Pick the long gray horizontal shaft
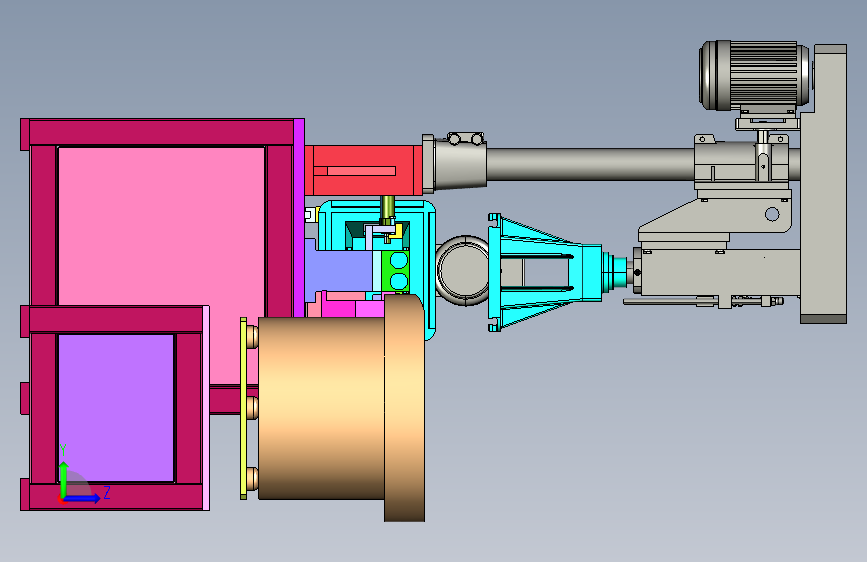The width and height of the screenshot is (867, 562). click(x=590, y=163)
